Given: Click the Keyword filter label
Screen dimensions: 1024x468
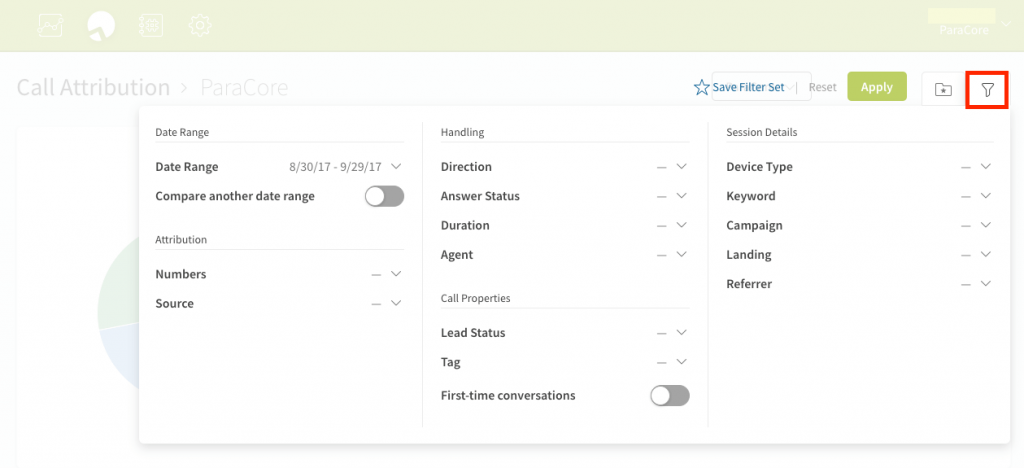Looking at the screenshot, I should 751,196.
